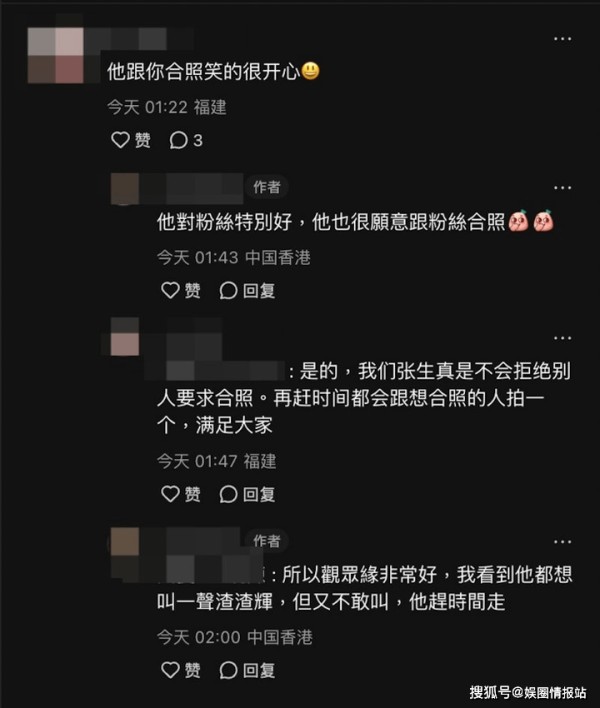Tap the heart on the 02:00 reply
The width and height of the screenshot is (600, 708).
170,670
